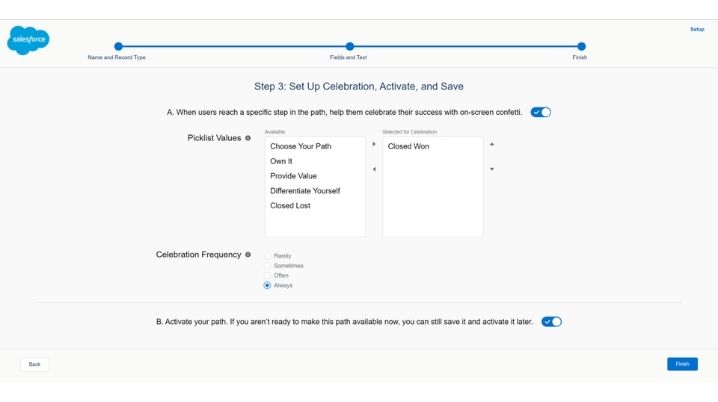Click the Salesforce cloud logo
The width and height of the screenshot is (718, 402).
point(27,40)
